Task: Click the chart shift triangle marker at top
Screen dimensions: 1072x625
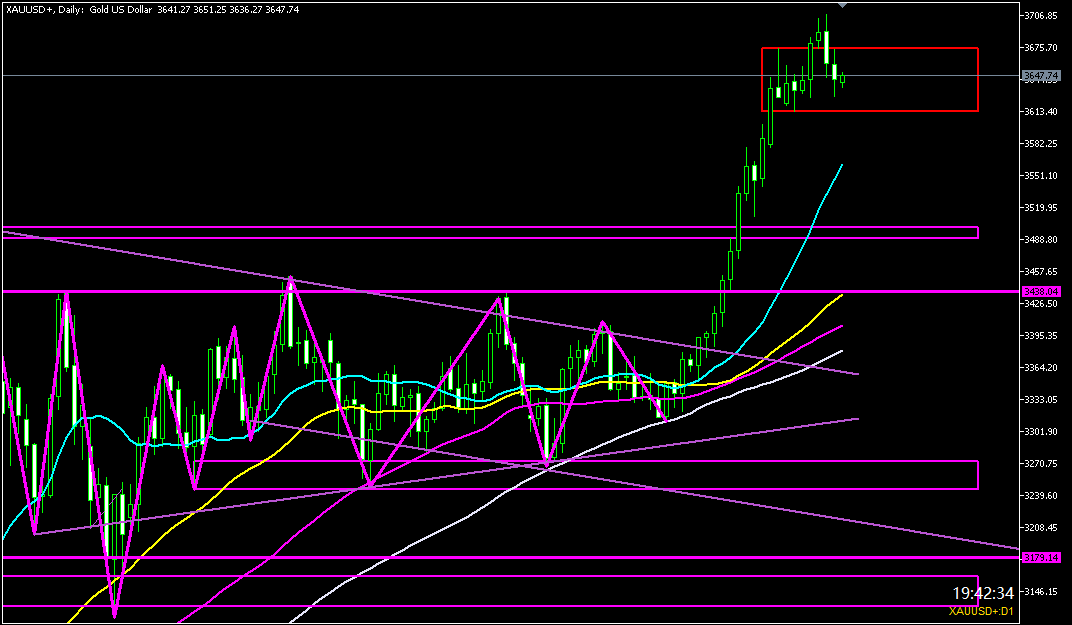Action: [x=843, y=6]
